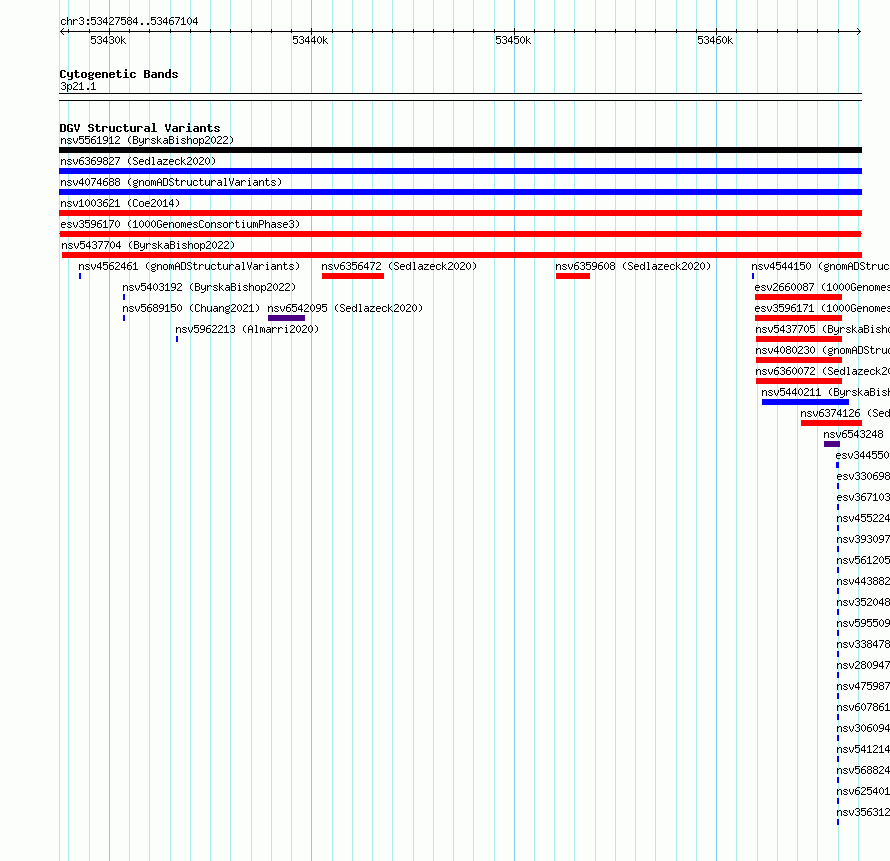Open the label starting nsv356312
The height and width of the screenshot is (861, 890).
click(863, 812)
